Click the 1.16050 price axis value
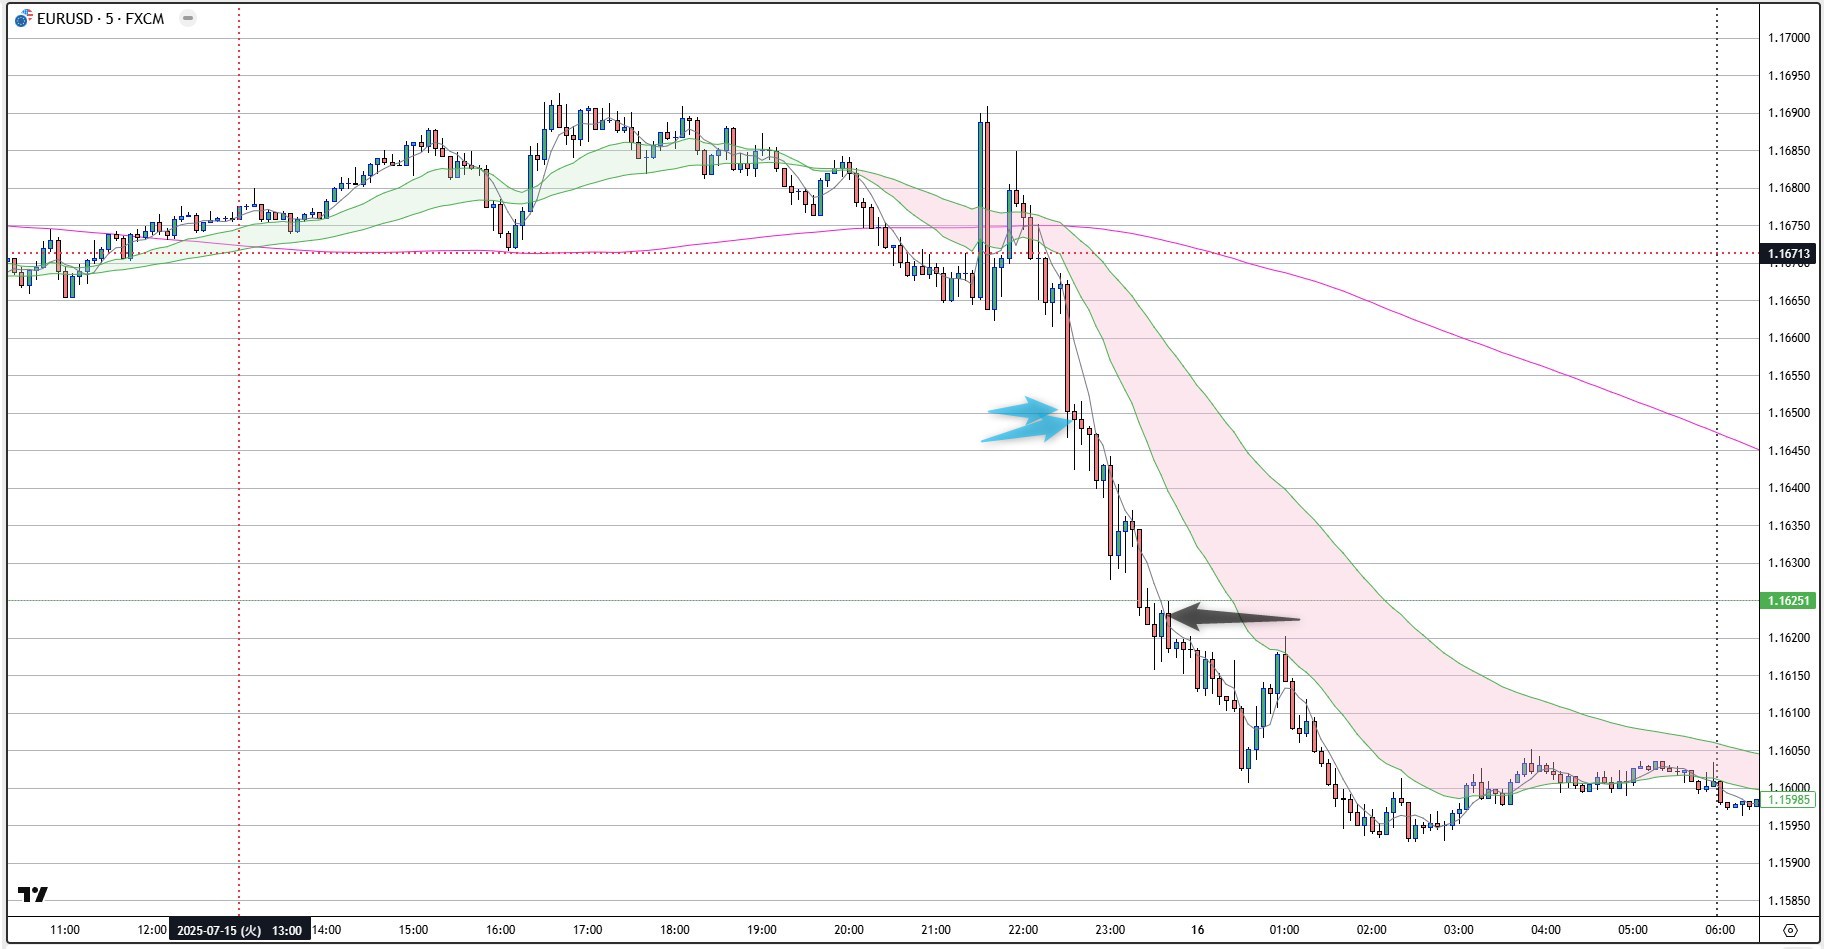This screenshot has width=1824, height=949. (1789, 751)
